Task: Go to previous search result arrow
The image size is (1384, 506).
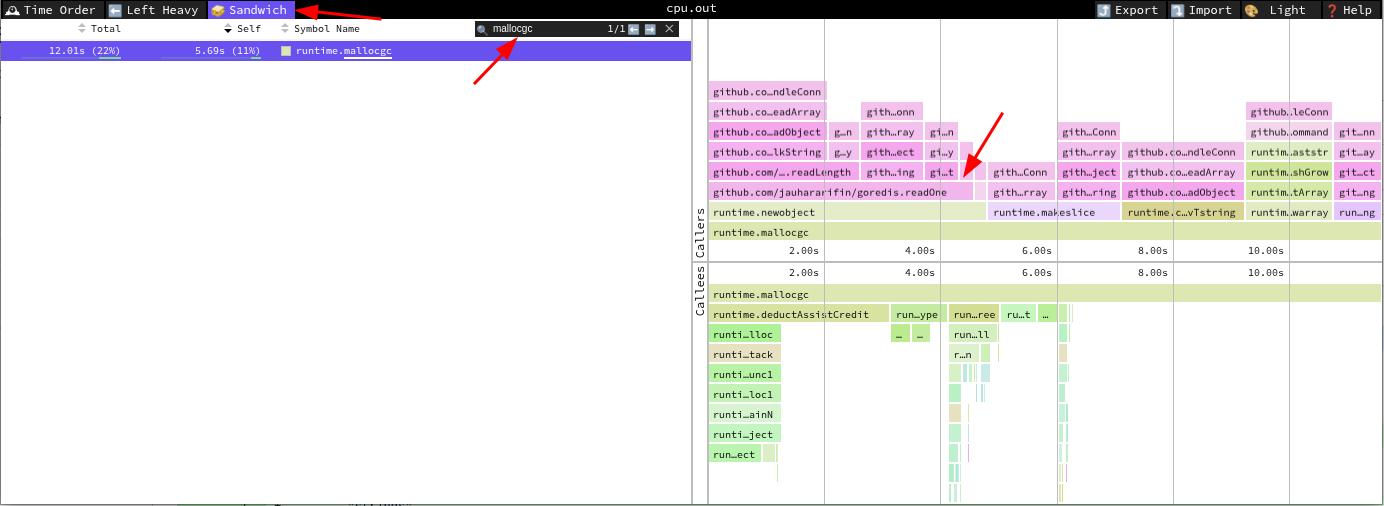Action: (634, 29)
